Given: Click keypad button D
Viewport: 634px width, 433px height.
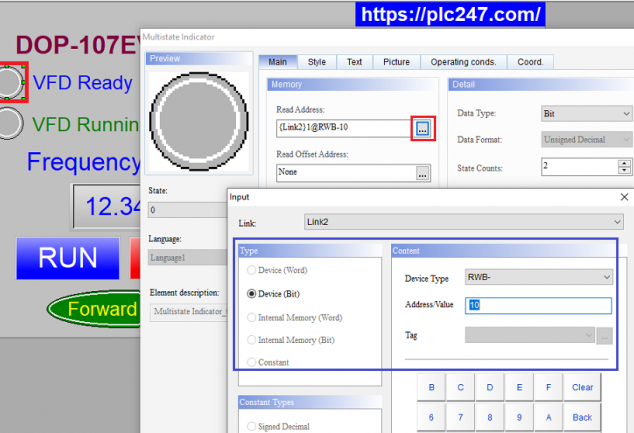Looking at the screenshot, I should pos(490,387).
